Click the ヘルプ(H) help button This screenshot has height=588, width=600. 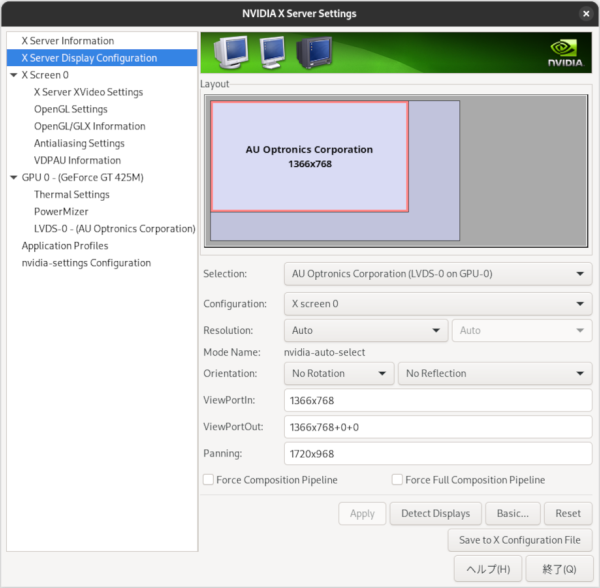(x=488, y=569)
